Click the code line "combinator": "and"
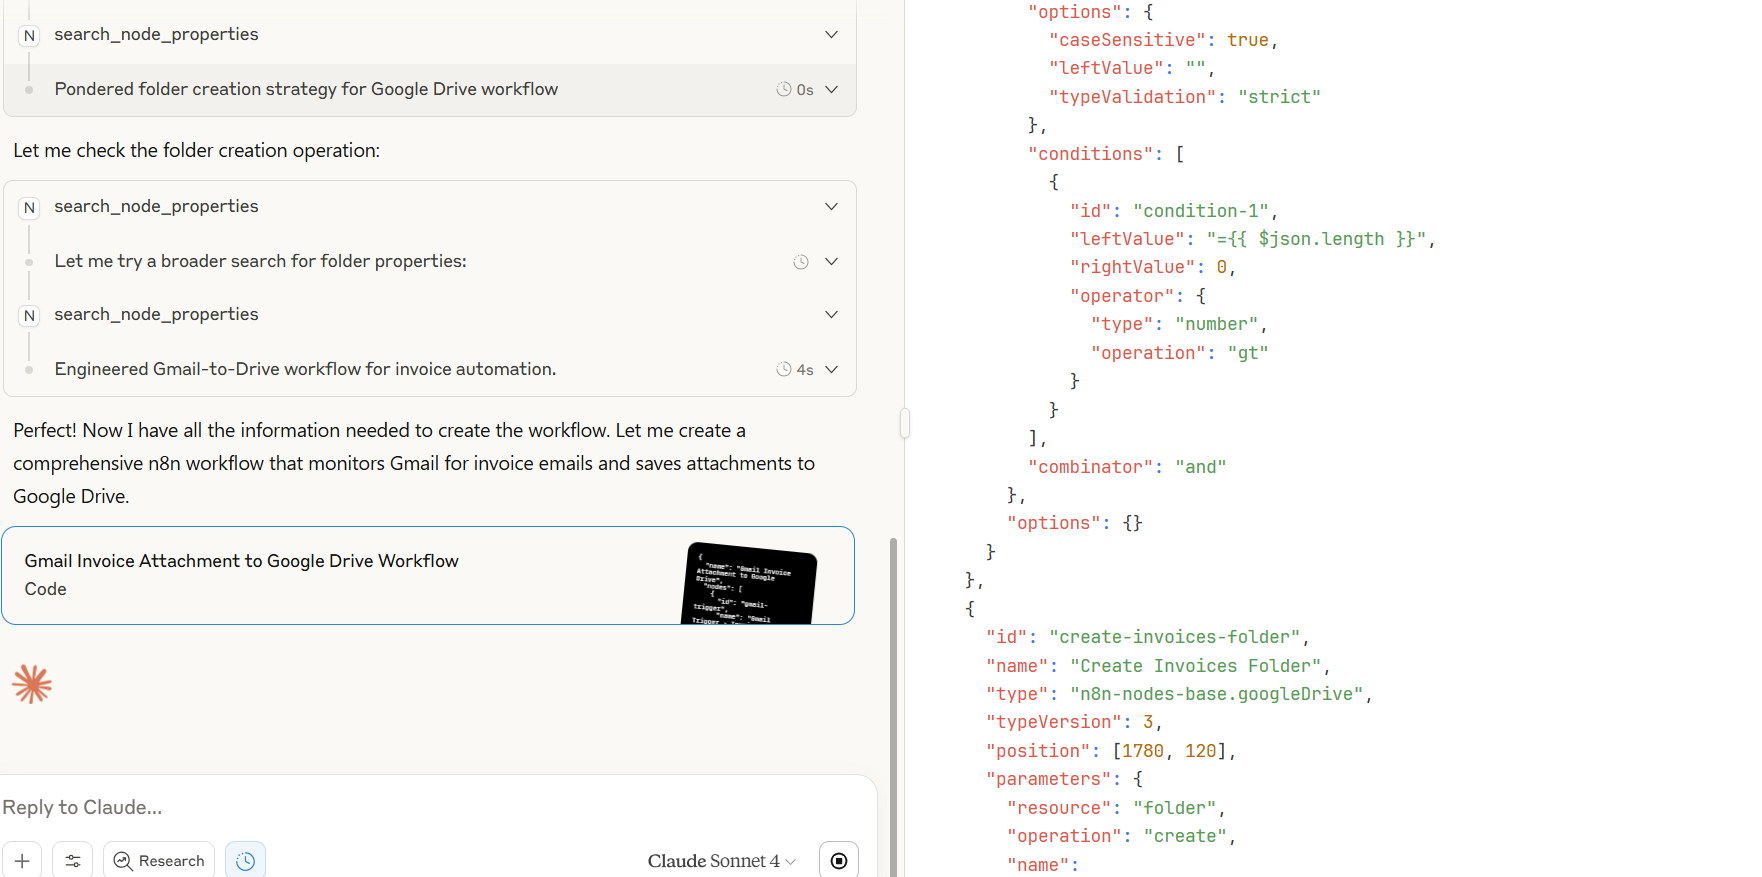This screenshot has width=1762, height=877. coord(1127,467)
